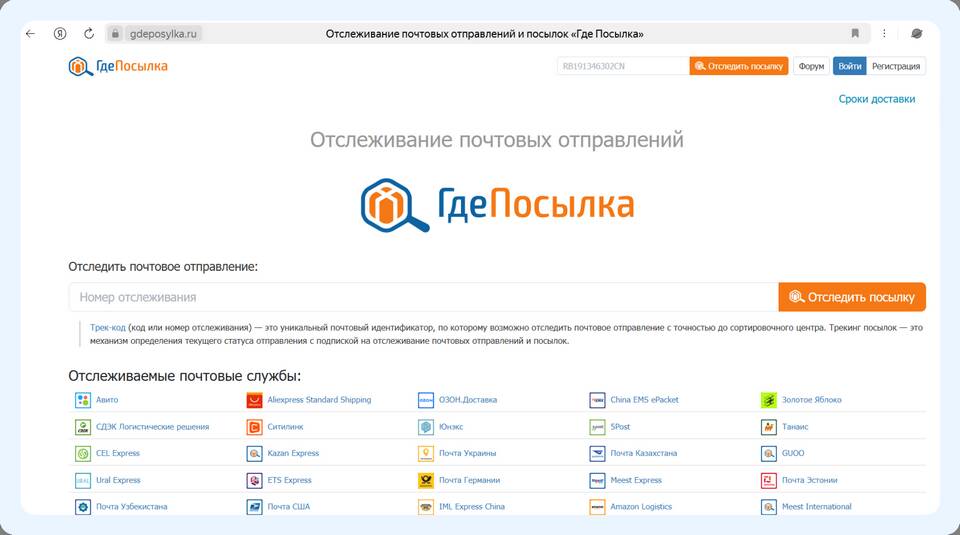
Task: Click the browser reload icon
Action: [88, 33]
